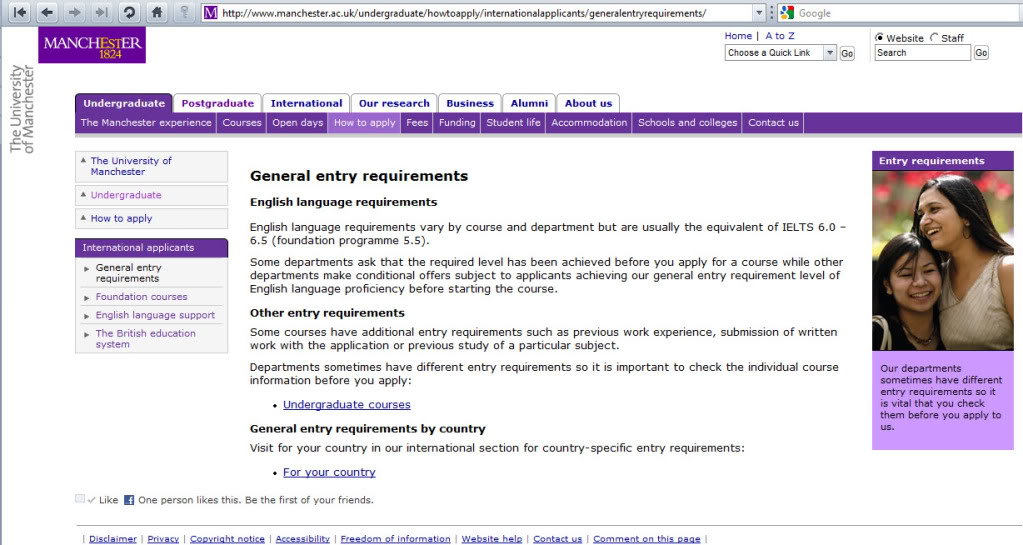The width and height of the screenshot is (1023, 545).
Task: Open the Undergraduate courses link
Action: [x=346, y=405]
